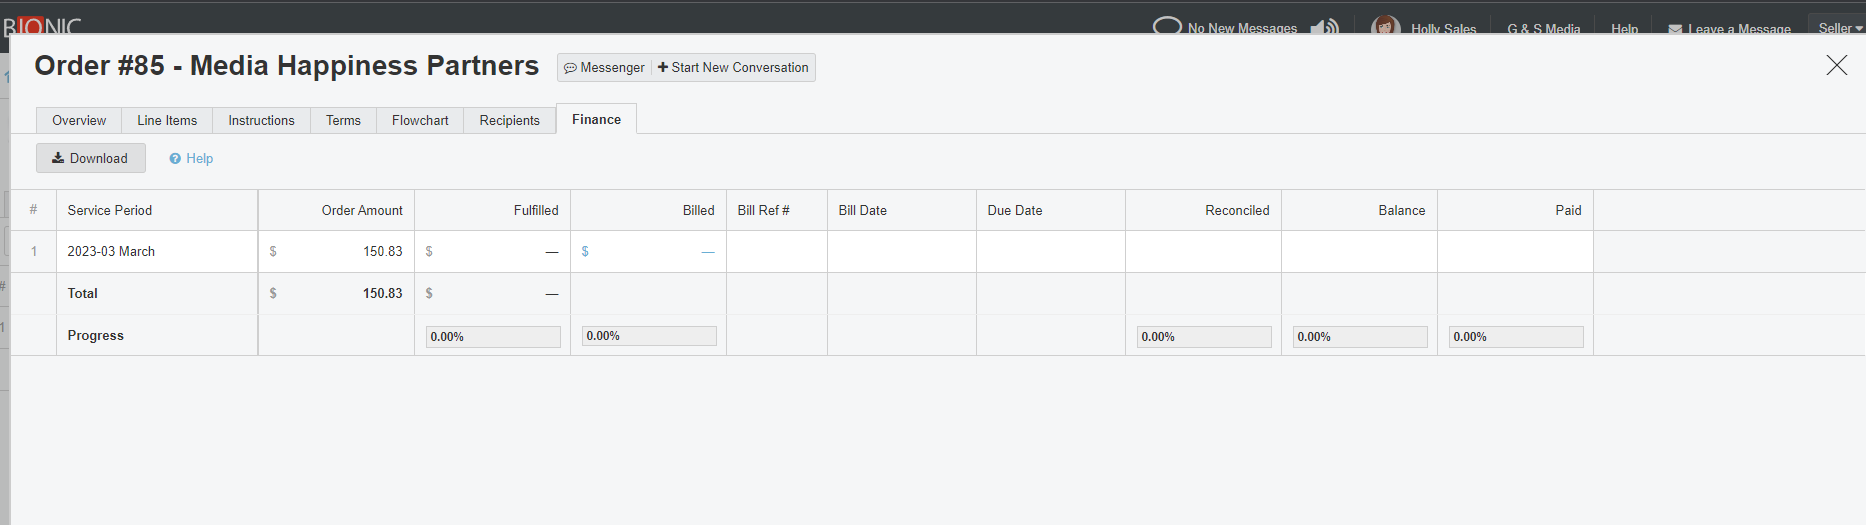Open the No New Messages indicator
The height and width of the screenshot is (525, 1866).
pyautogui.click(x=1226, y=27)
